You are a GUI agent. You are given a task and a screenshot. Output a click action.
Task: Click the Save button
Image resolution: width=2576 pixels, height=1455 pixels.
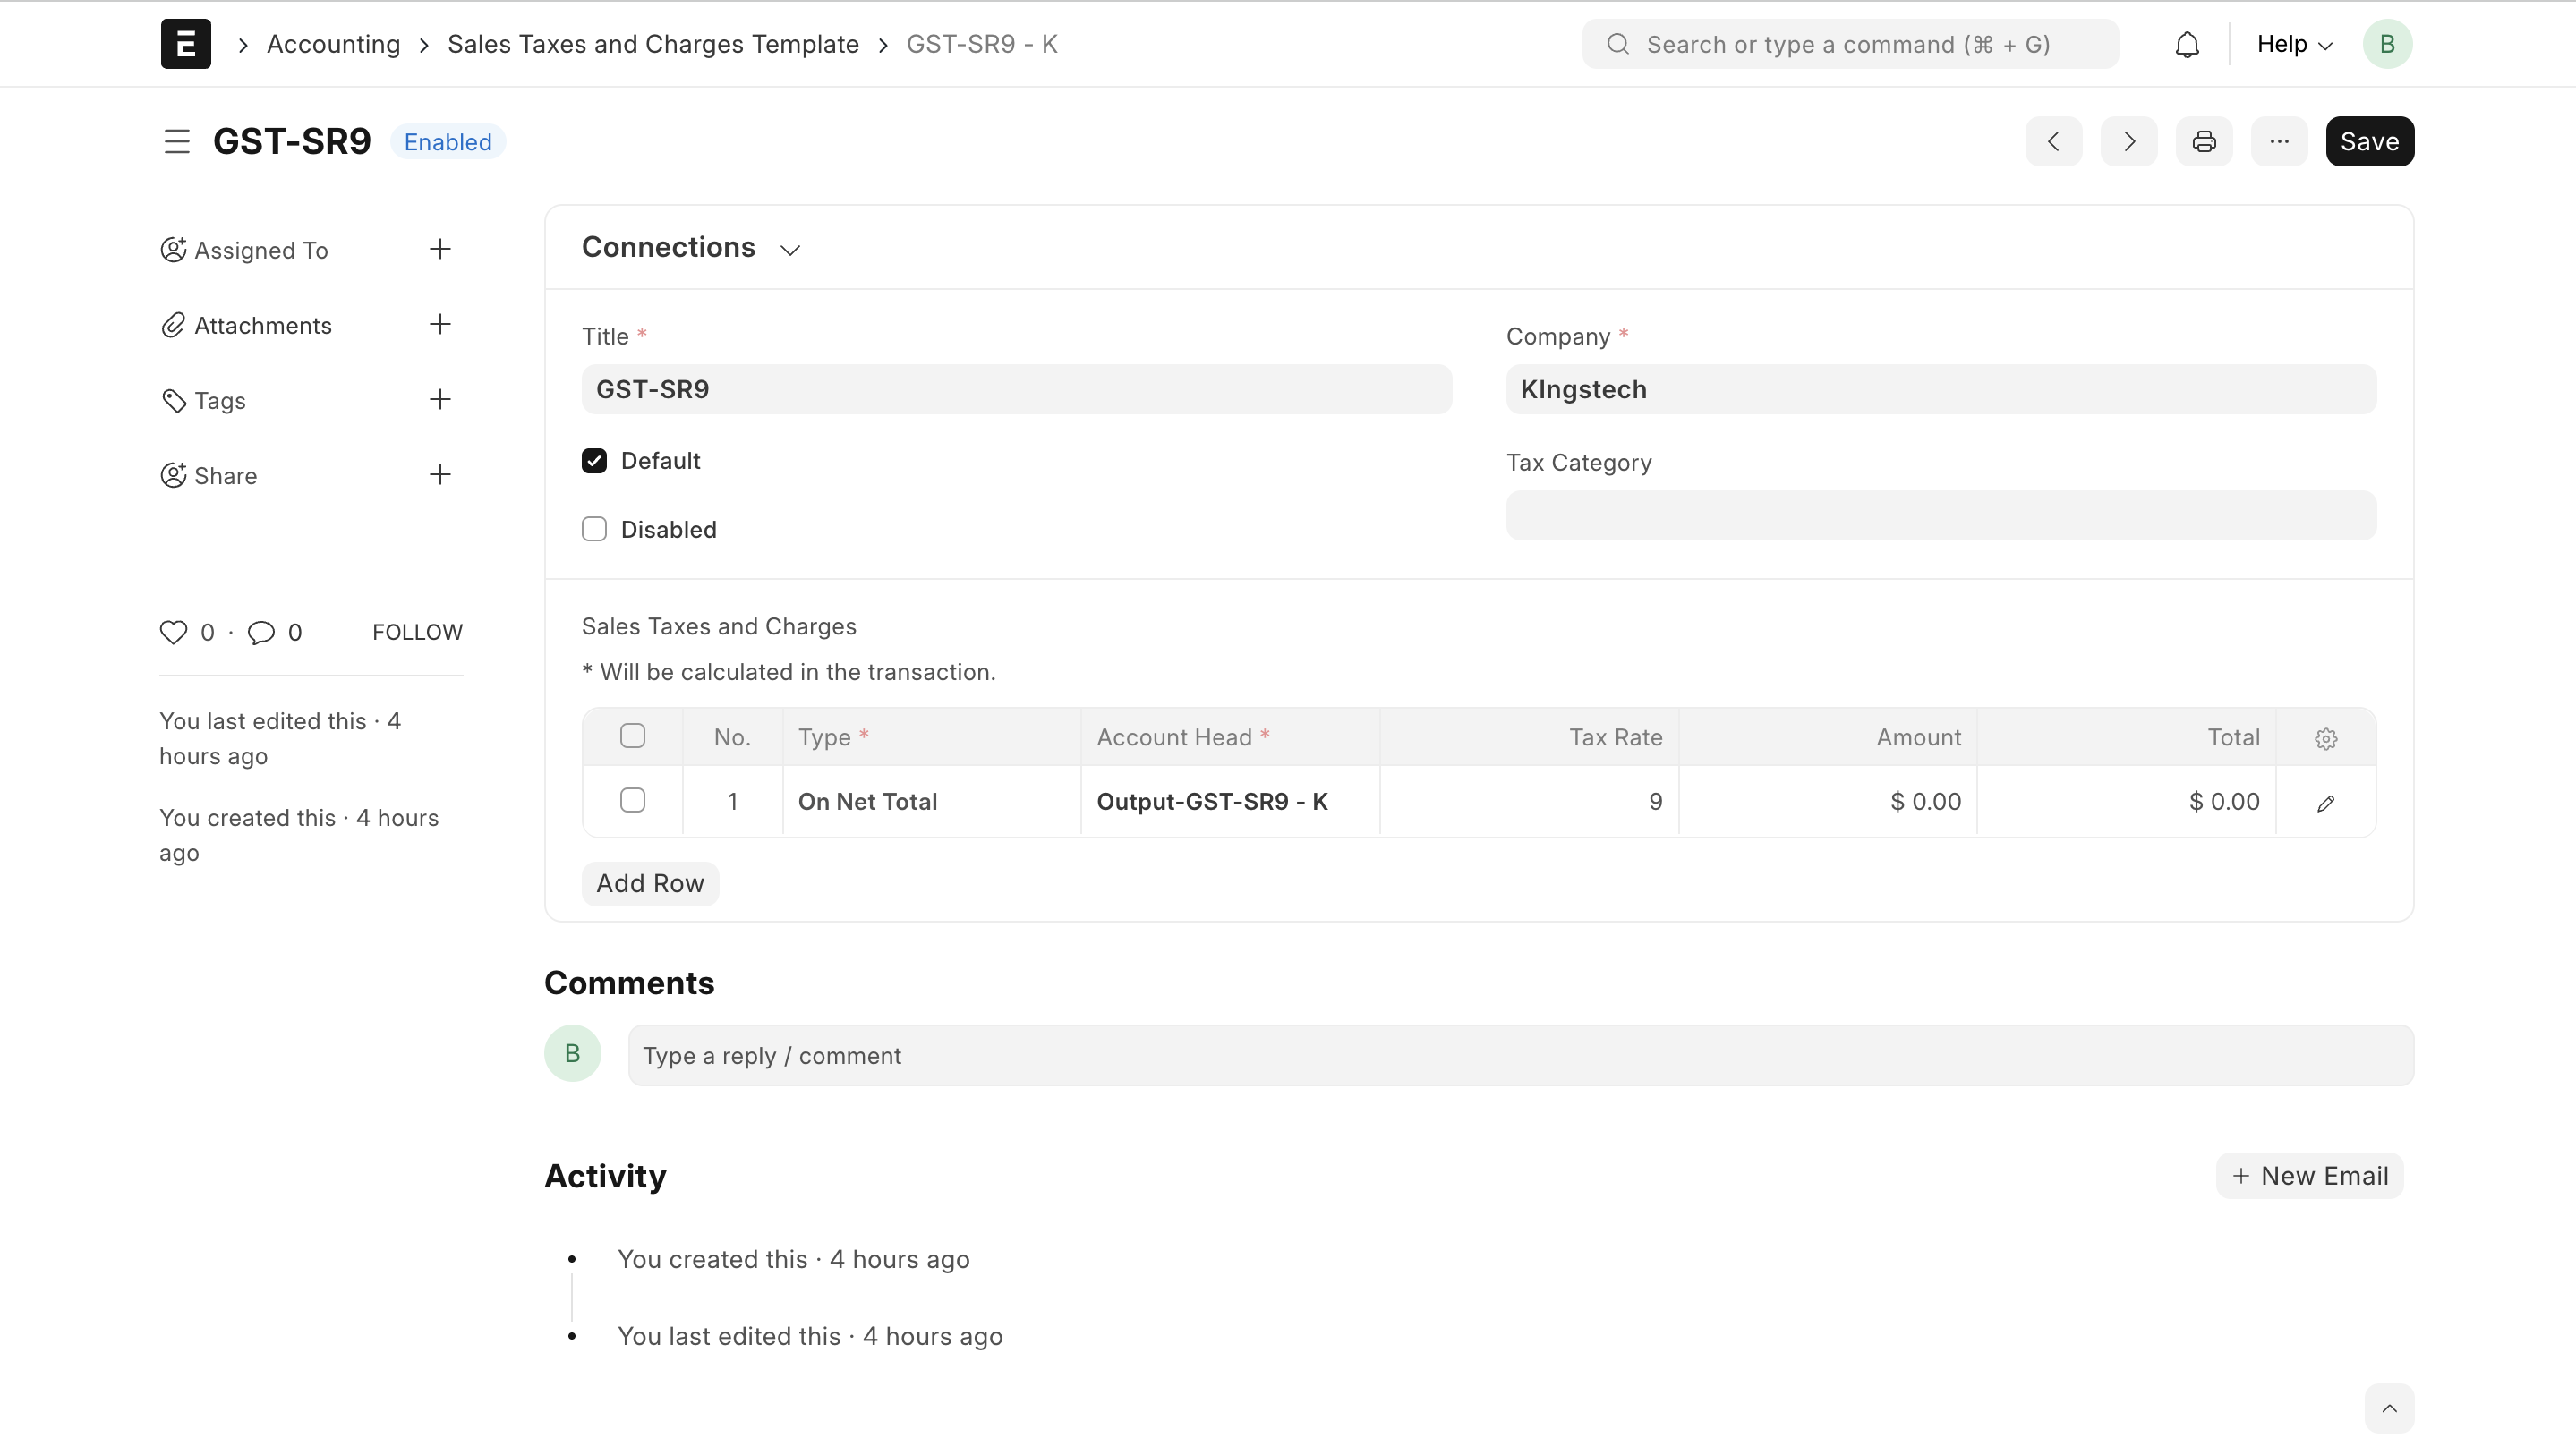click(2368, 142)
